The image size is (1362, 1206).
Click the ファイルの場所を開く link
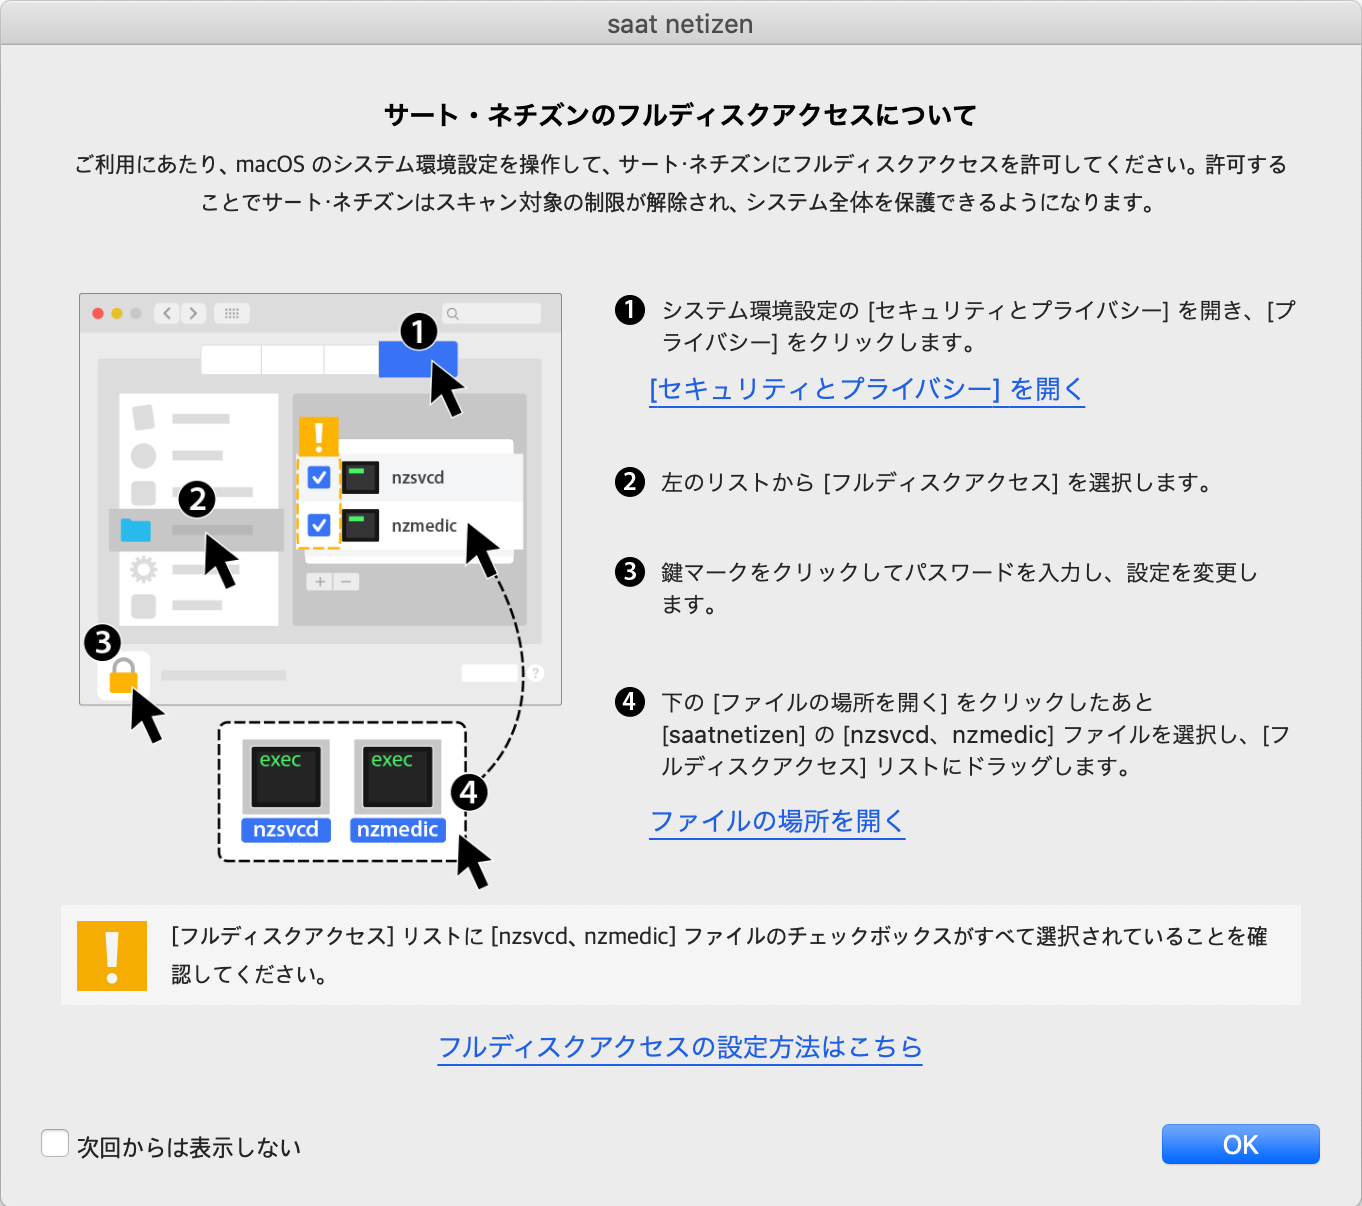[777, 821]
